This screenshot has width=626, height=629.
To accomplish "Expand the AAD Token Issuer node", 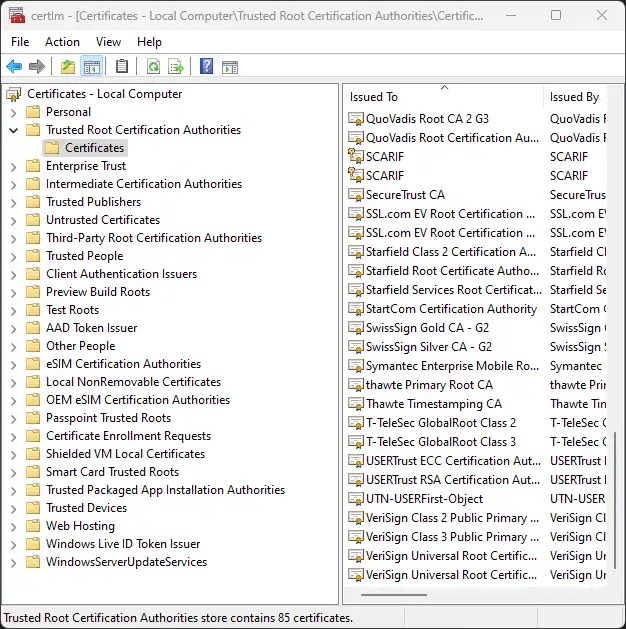I will (x=14, y=329).
